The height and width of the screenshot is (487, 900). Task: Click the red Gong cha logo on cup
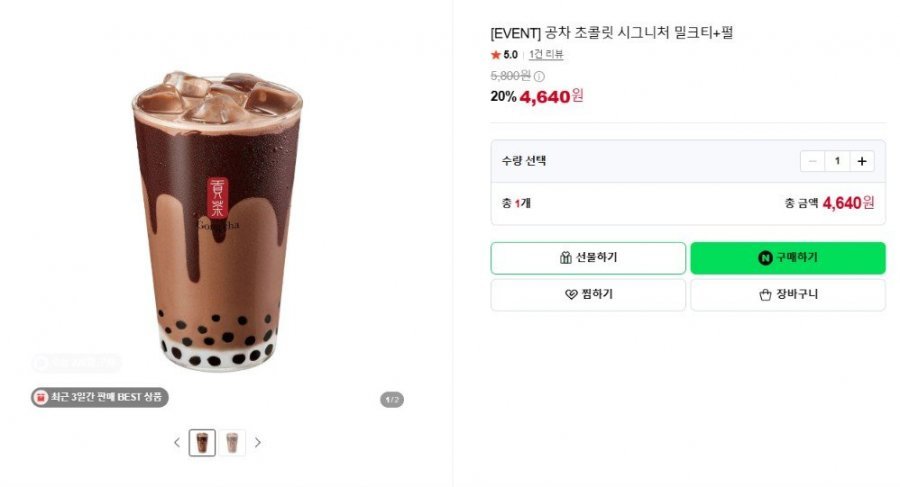pyautogui.click(x=218, y=198)
